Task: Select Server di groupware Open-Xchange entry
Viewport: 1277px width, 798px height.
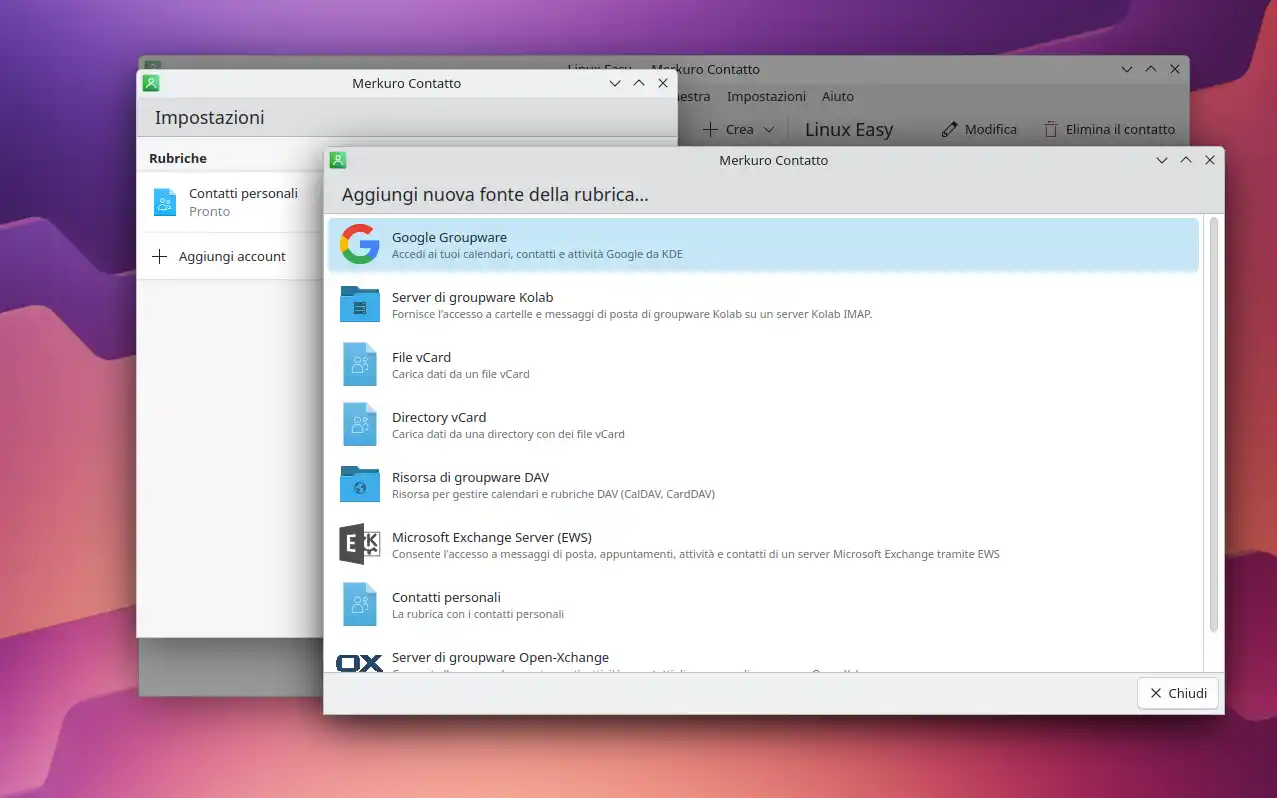Action: coord(763,655)
